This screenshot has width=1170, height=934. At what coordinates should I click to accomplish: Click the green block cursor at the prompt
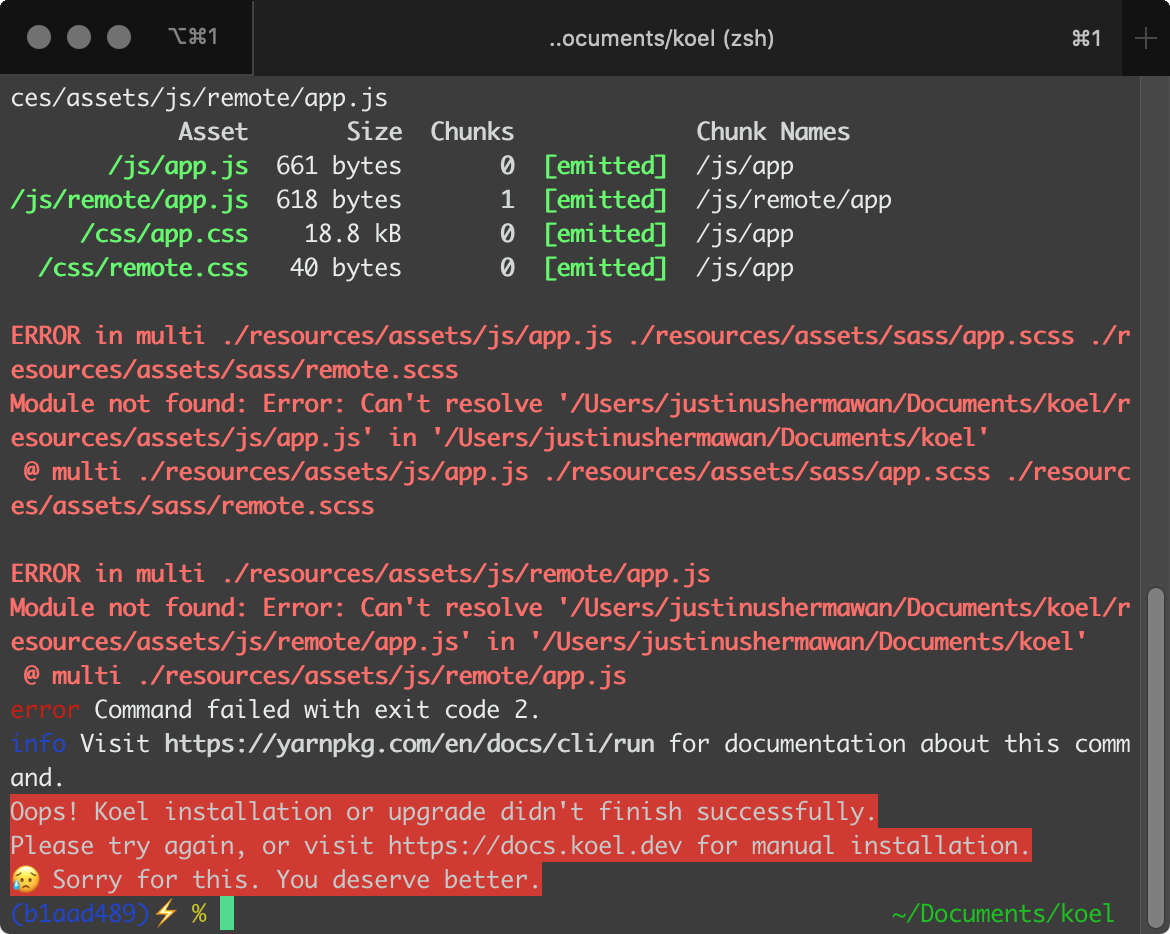coord(228,913)
